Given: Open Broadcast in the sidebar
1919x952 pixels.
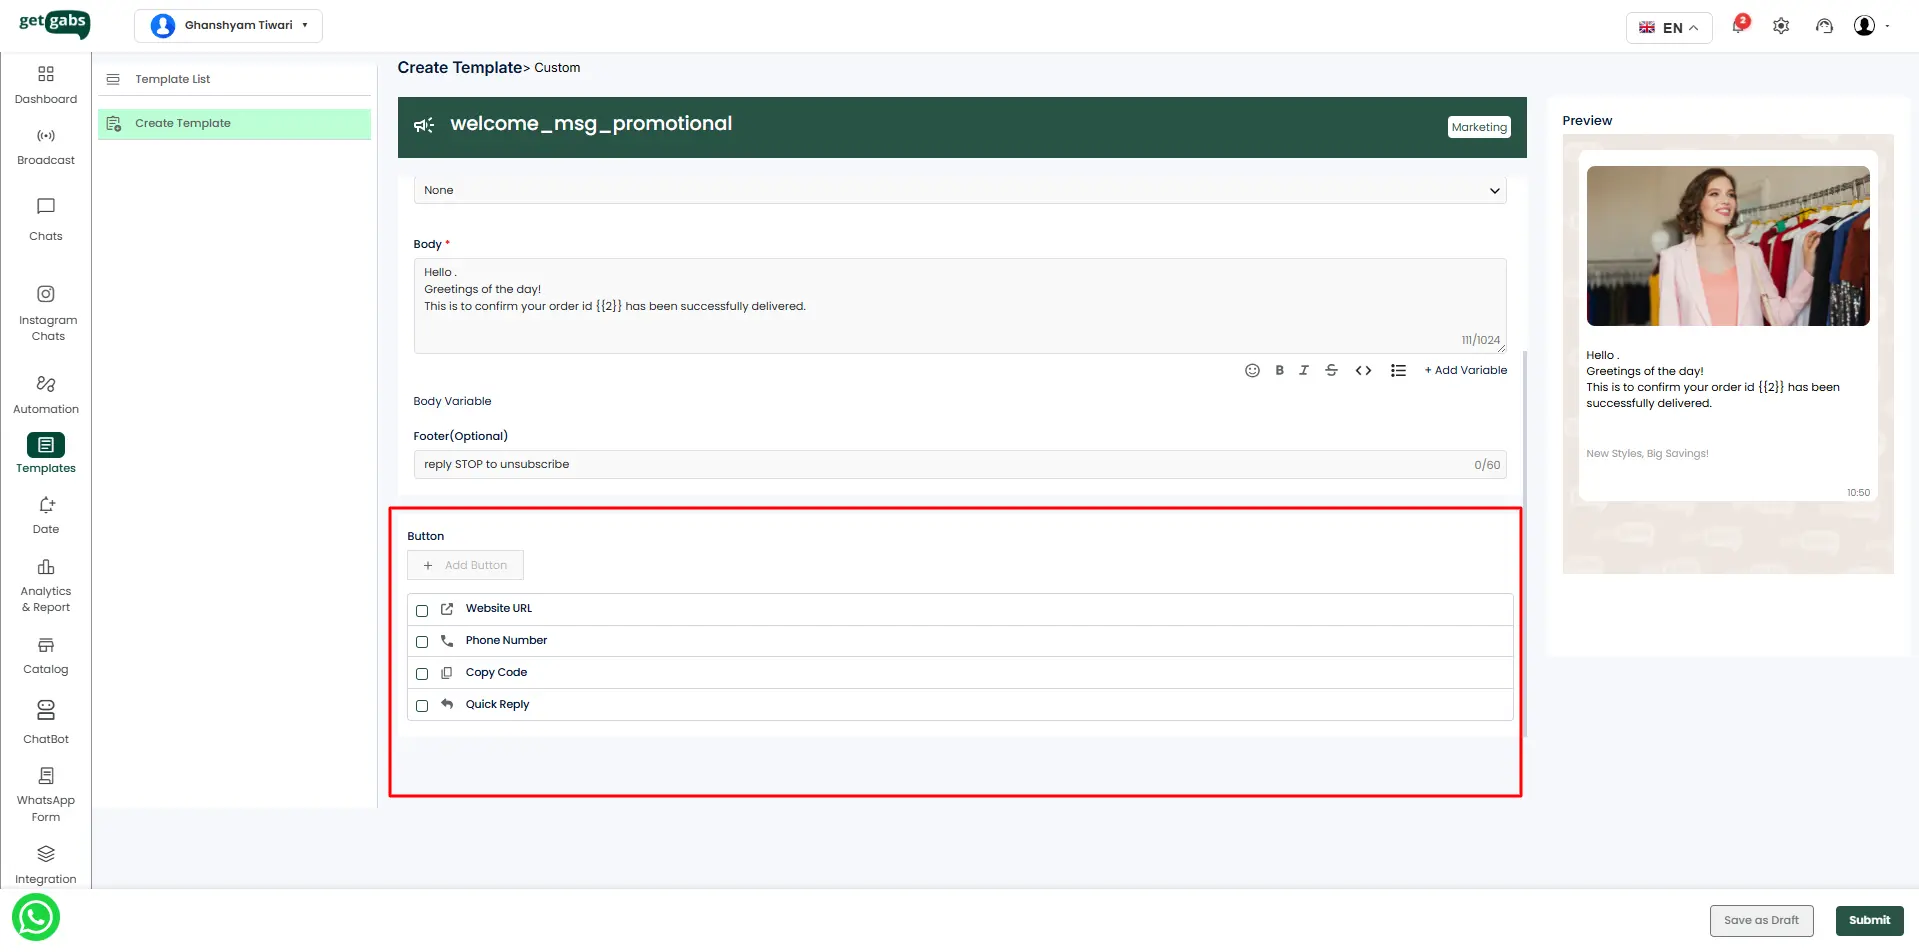Looking at the screenshot, I should pos(46,146).
